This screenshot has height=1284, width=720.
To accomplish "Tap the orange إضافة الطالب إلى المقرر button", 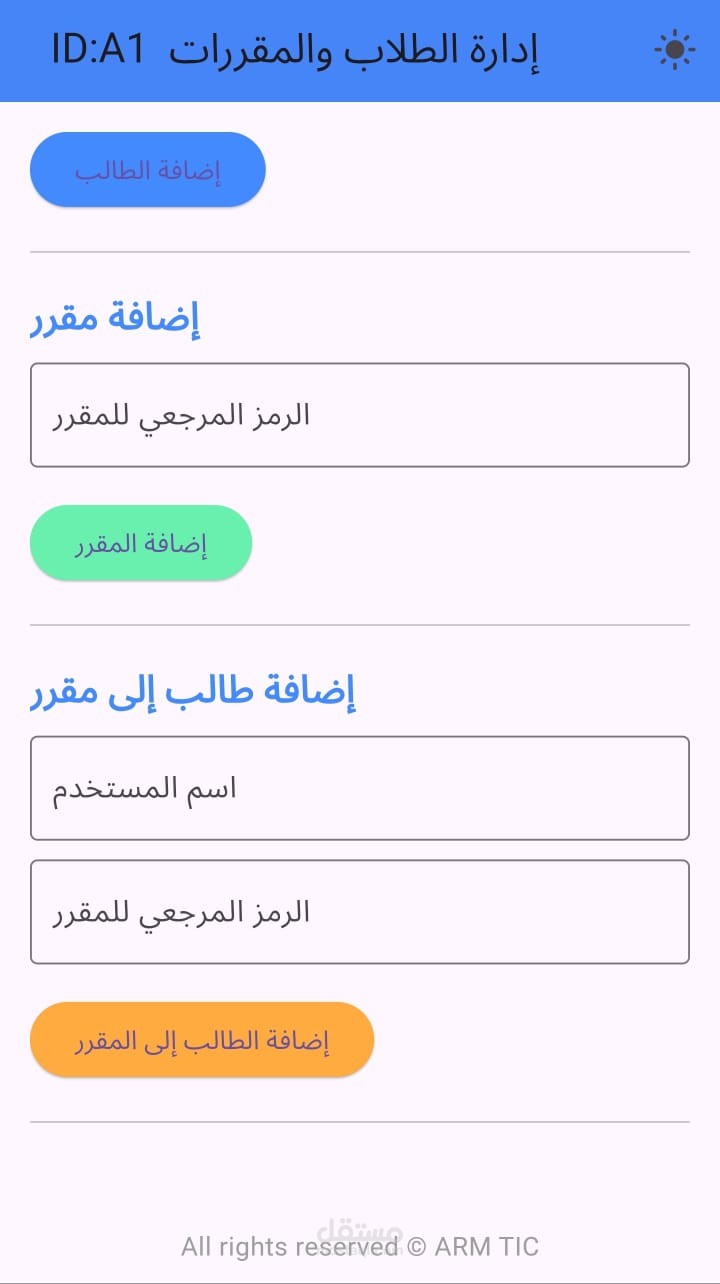I will [202, 1040].
